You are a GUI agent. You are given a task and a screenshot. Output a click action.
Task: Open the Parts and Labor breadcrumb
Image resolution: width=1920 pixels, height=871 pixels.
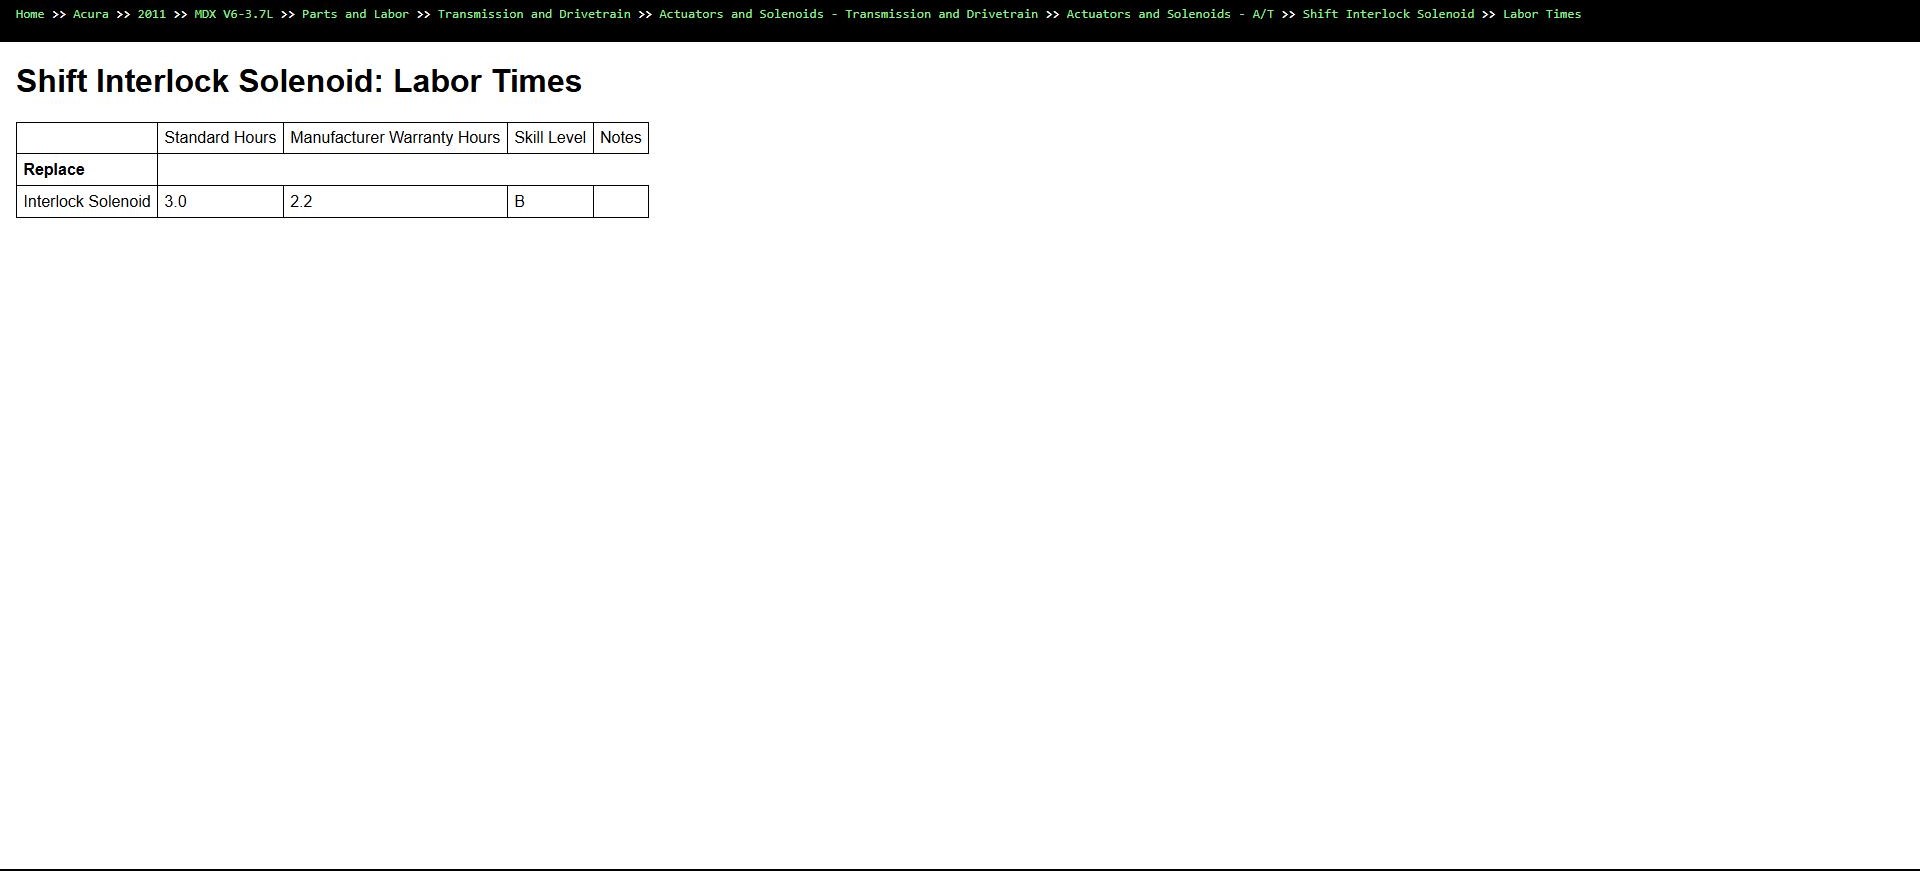coord(355,14)
